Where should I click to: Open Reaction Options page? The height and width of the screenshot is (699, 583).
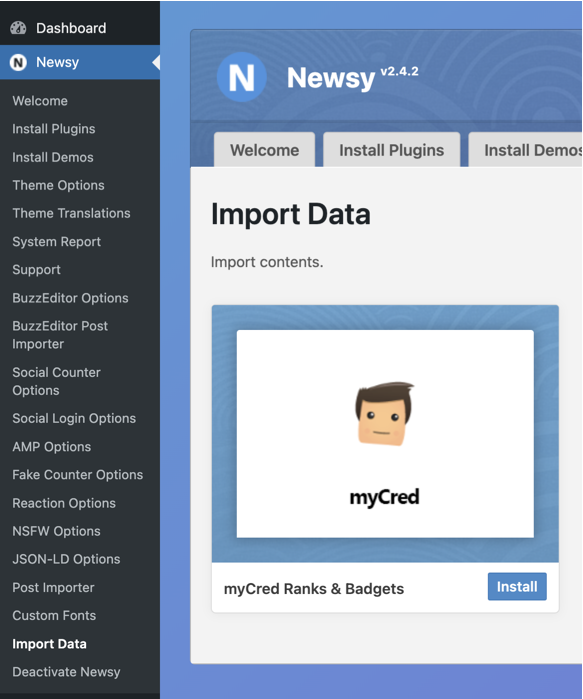point(64,503)
